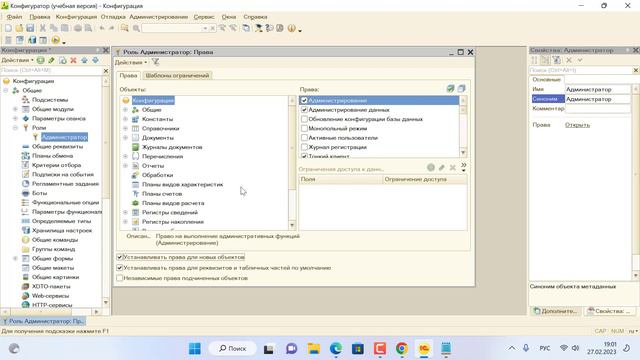Toggle Устанавливать права для новых объектов
The width and height of the screenshot is (640, 360).
[120, 257]
